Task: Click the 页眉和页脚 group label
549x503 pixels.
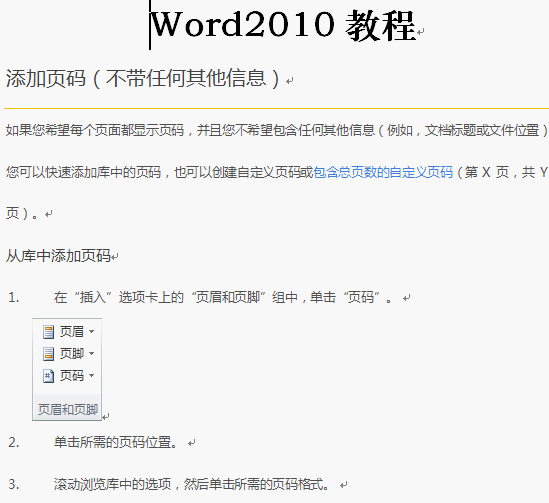Action: point(68,409)
